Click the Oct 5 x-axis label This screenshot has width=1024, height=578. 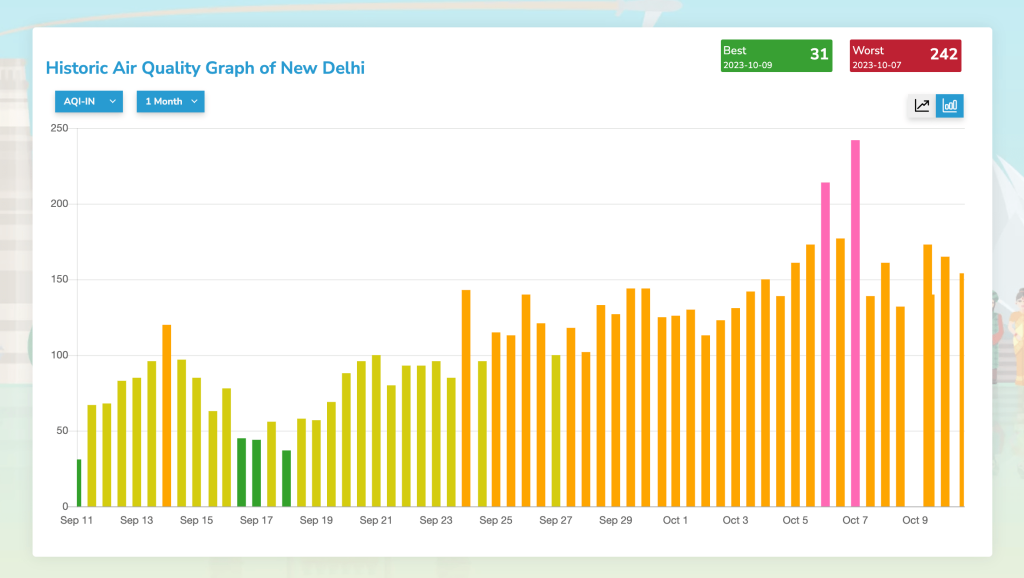point(795,521)
